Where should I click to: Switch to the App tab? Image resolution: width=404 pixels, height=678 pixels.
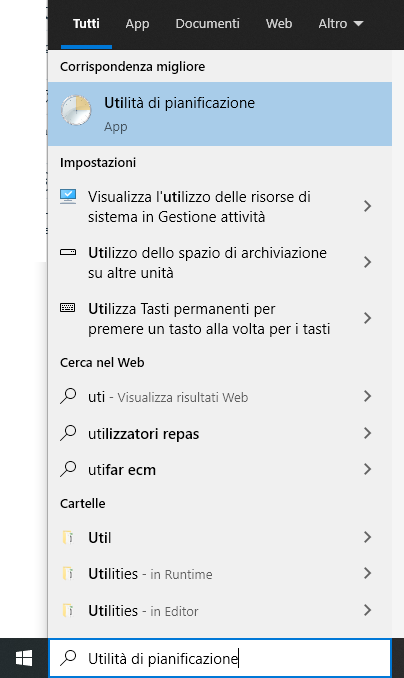[x=137, y=23]
